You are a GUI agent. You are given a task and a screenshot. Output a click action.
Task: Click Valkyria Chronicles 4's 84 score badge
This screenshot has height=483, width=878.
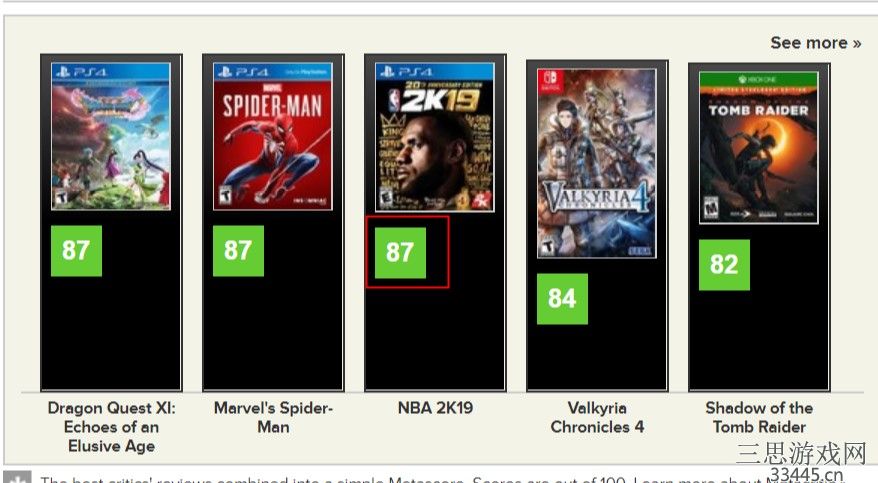click(x=562, y=299)
